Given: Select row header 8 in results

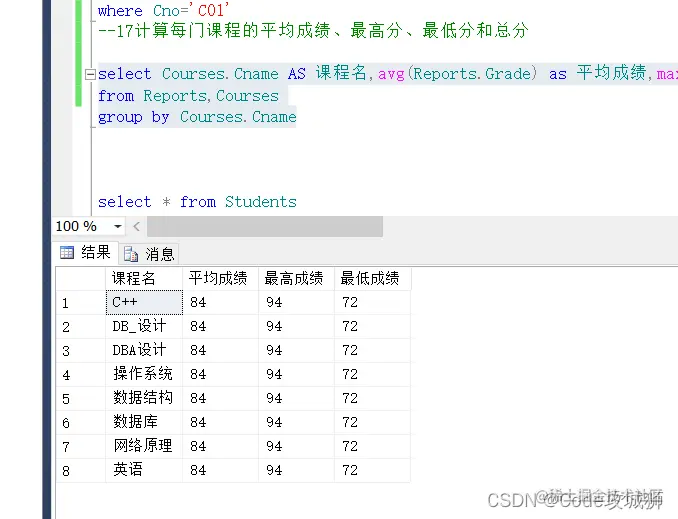Looking at the screenshot, I should tap(81, 471).
